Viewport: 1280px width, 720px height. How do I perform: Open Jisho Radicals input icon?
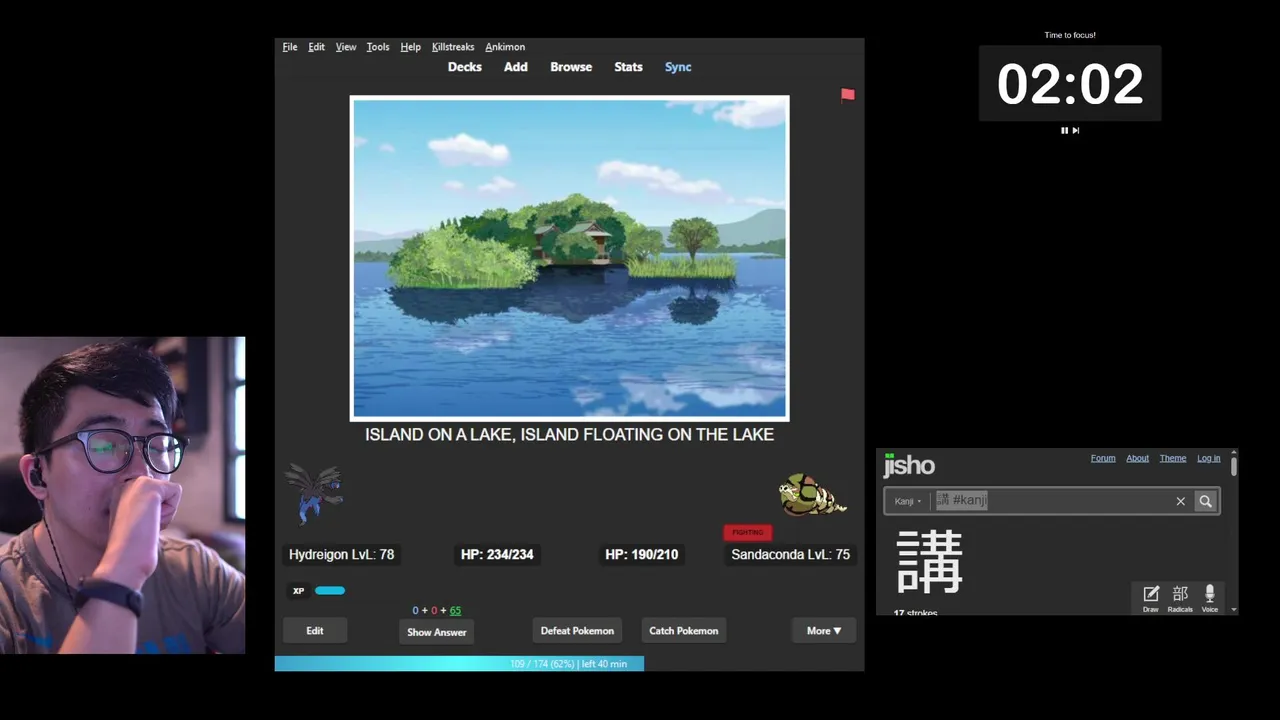1180,598
